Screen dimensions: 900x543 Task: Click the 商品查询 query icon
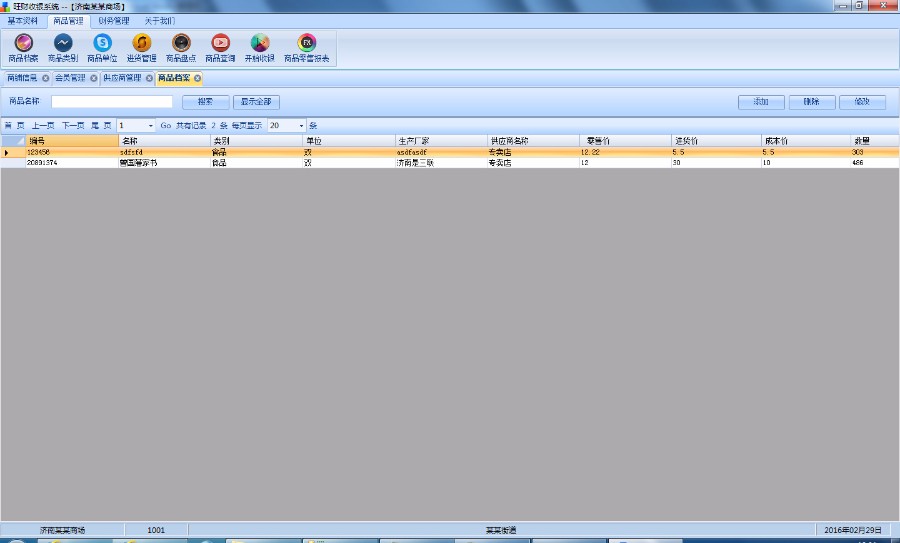point(220,43)
